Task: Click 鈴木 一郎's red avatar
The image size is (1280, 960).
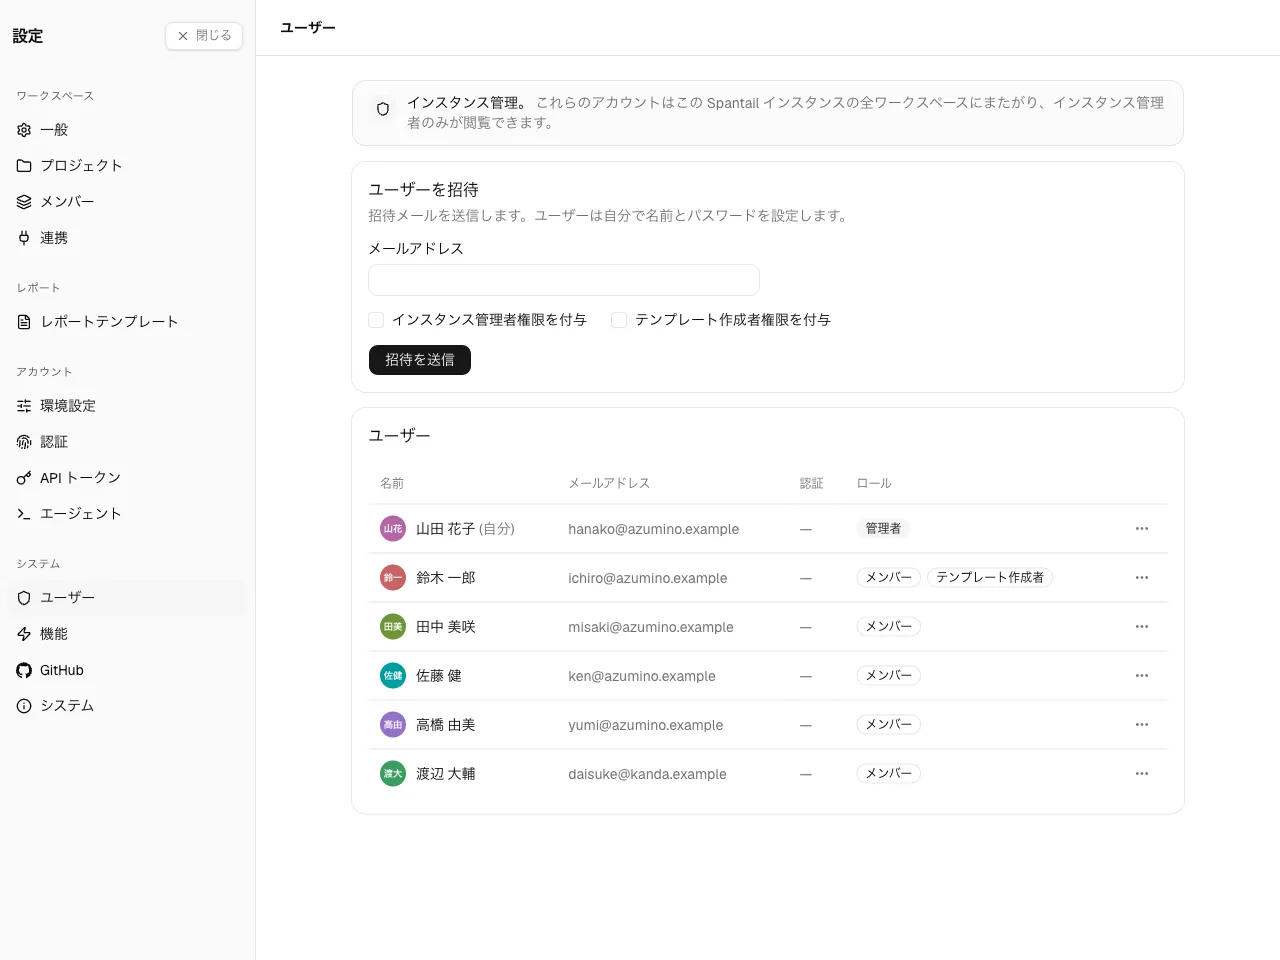Action: (x=393, y=578)
